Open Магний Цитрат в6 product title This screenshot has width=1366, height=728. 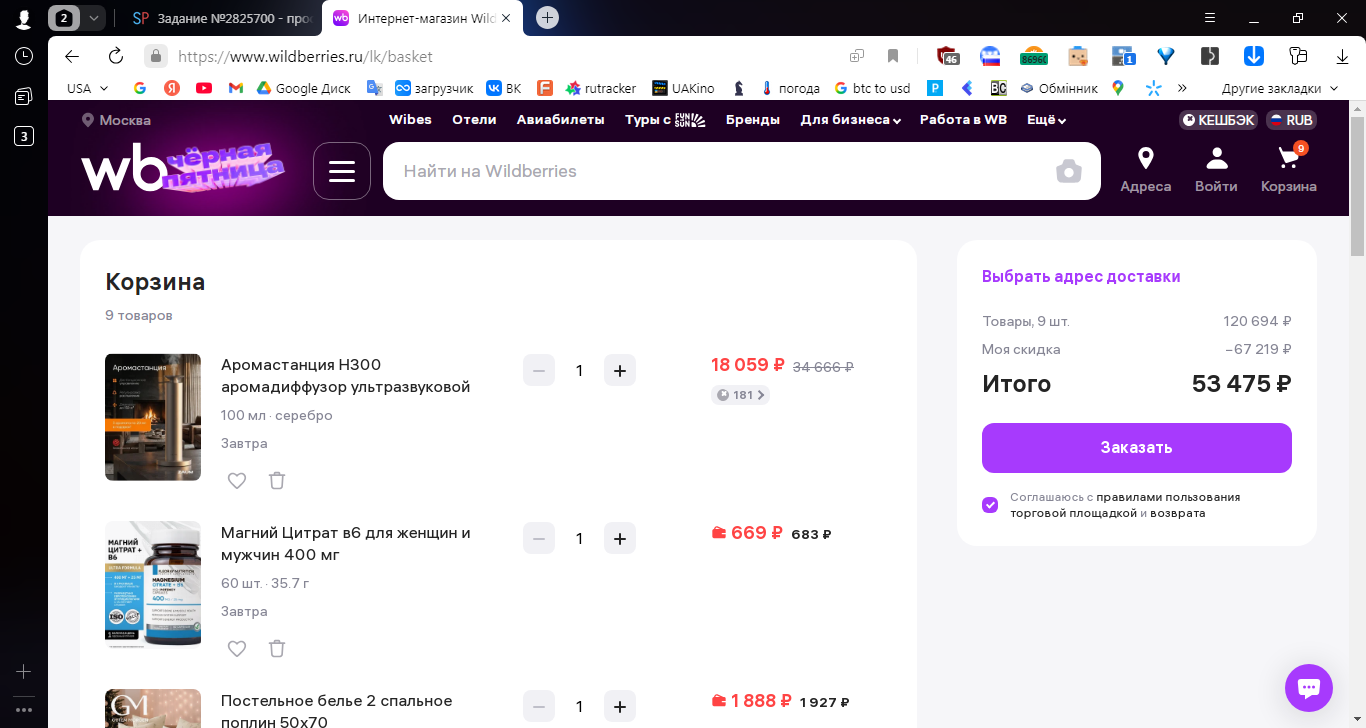(345, 544)
